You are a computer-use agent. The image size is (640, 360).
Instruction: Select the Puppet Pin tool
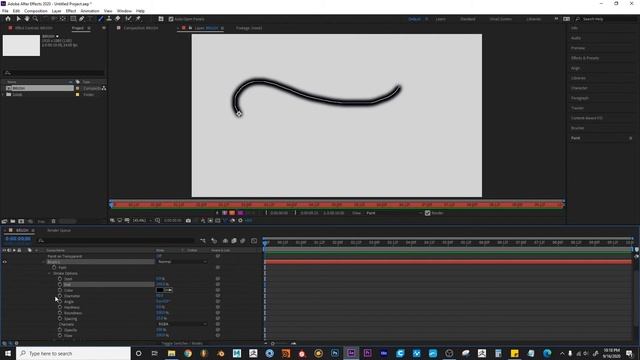(138, 19)
